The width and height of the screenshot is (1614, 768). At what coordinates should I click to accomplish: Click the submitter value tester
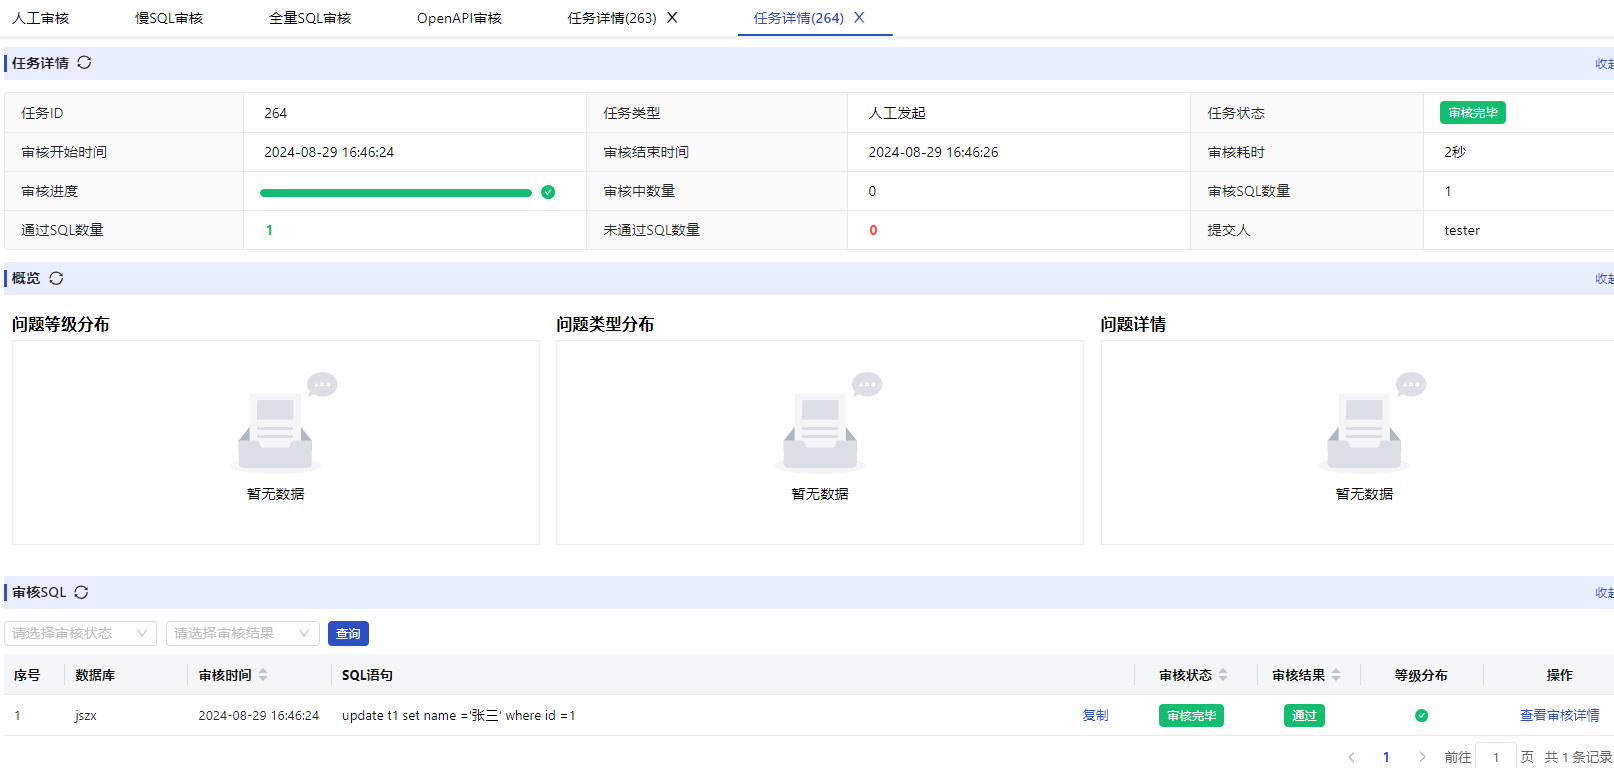pos(1461,230)
